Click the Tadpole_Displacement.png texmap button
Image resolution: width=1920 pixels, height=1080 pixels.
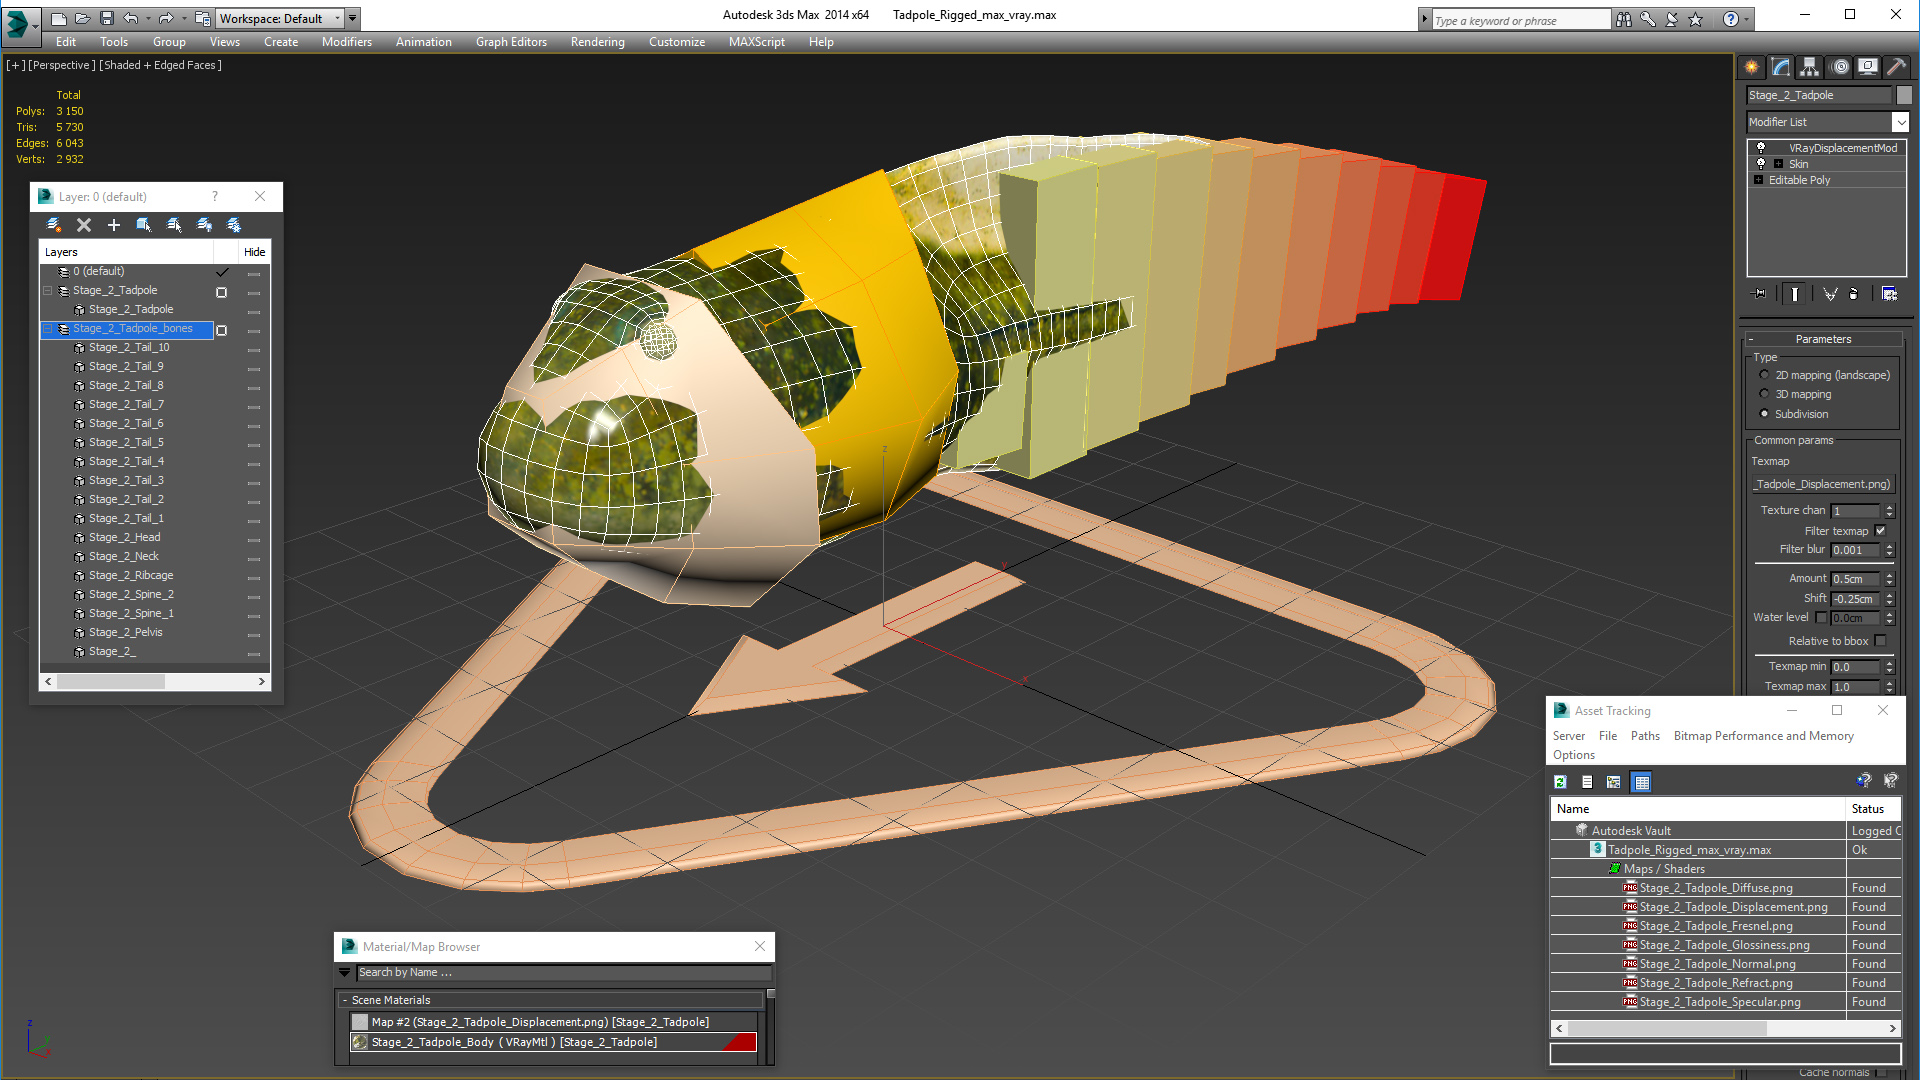[x=1823, y=484]
